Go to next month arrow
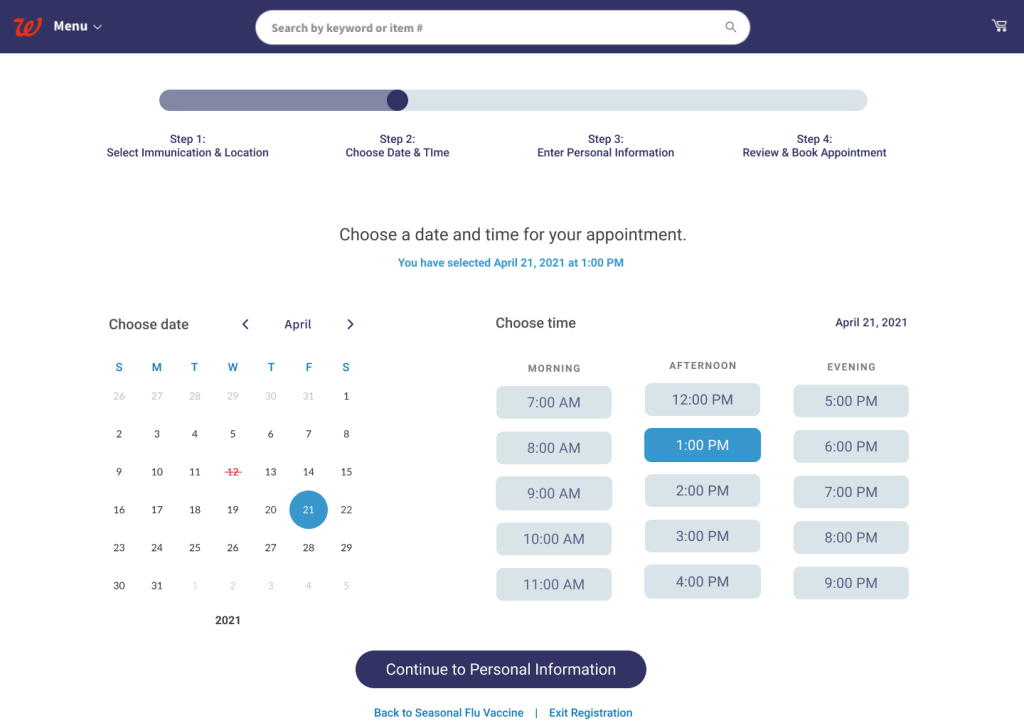This screenshot has width=1024, height=728. [x=350, y=324]
